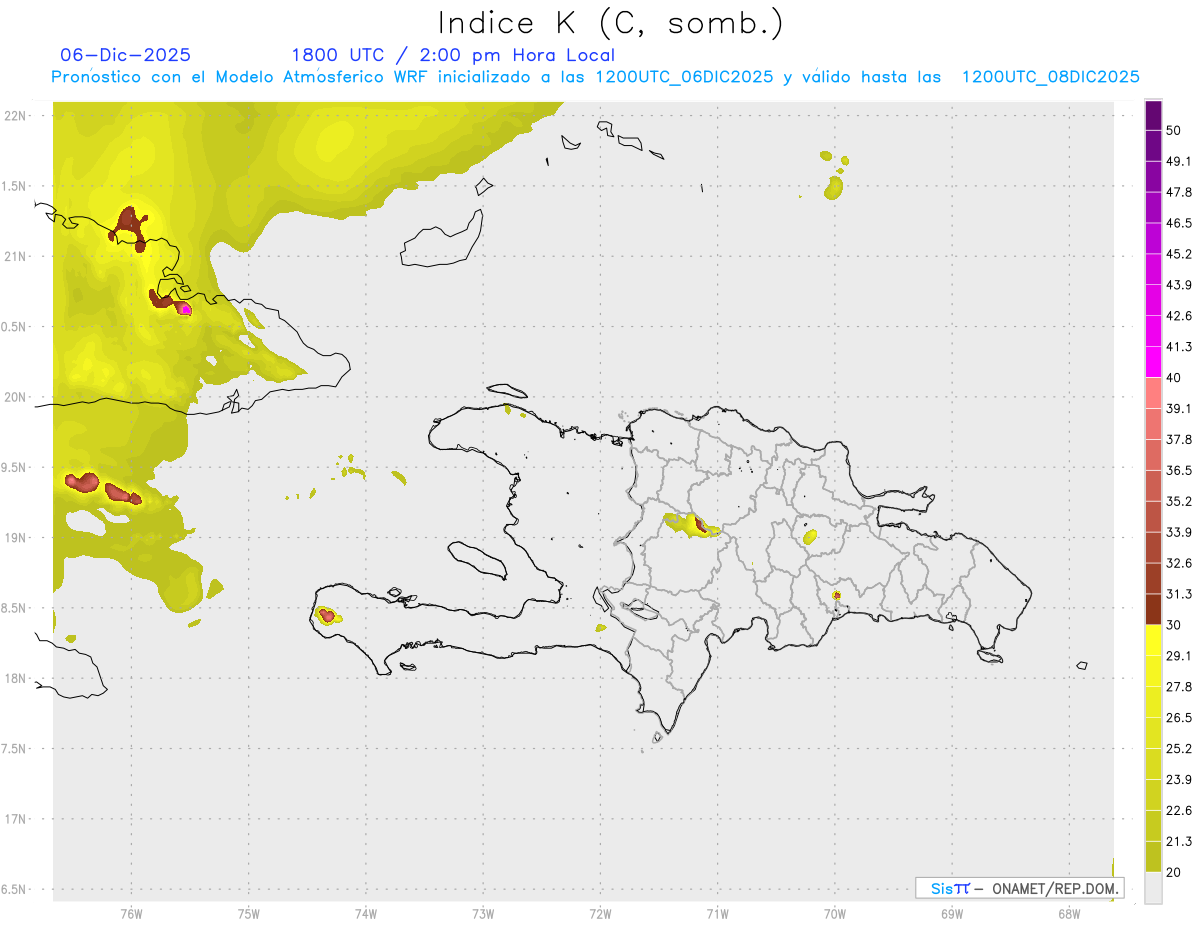The width and height of the screenshot is (1200, 927).
Task: Click the '8.5N' latitude label
Action: pyautogui.click(x=15, y=608)
